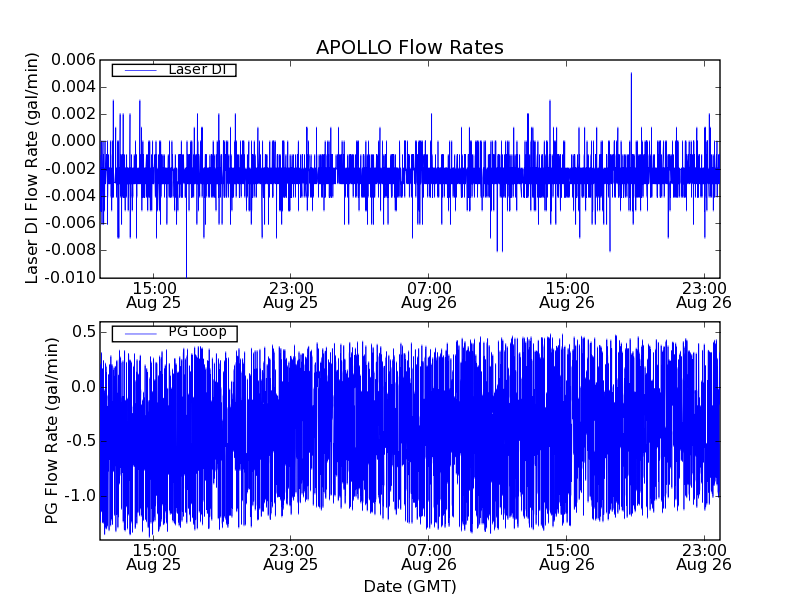Click the deepest Laser DI dip reaching -0.010

pos(186,274)
